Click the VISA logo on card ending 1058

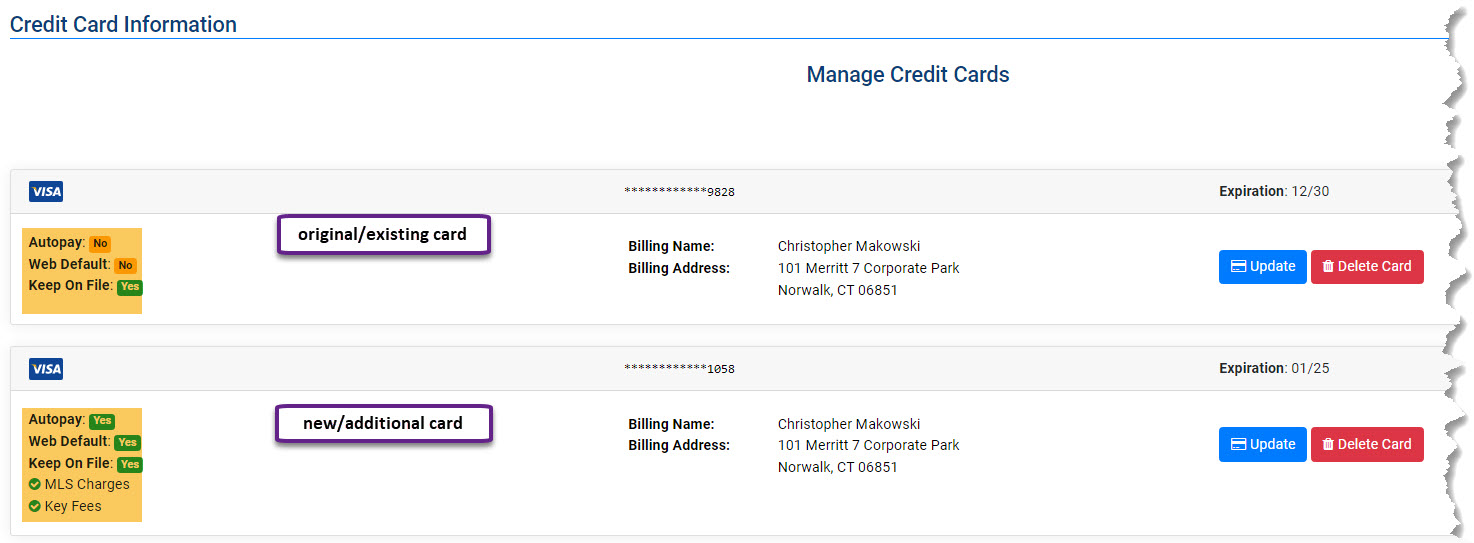pos(46,369)
